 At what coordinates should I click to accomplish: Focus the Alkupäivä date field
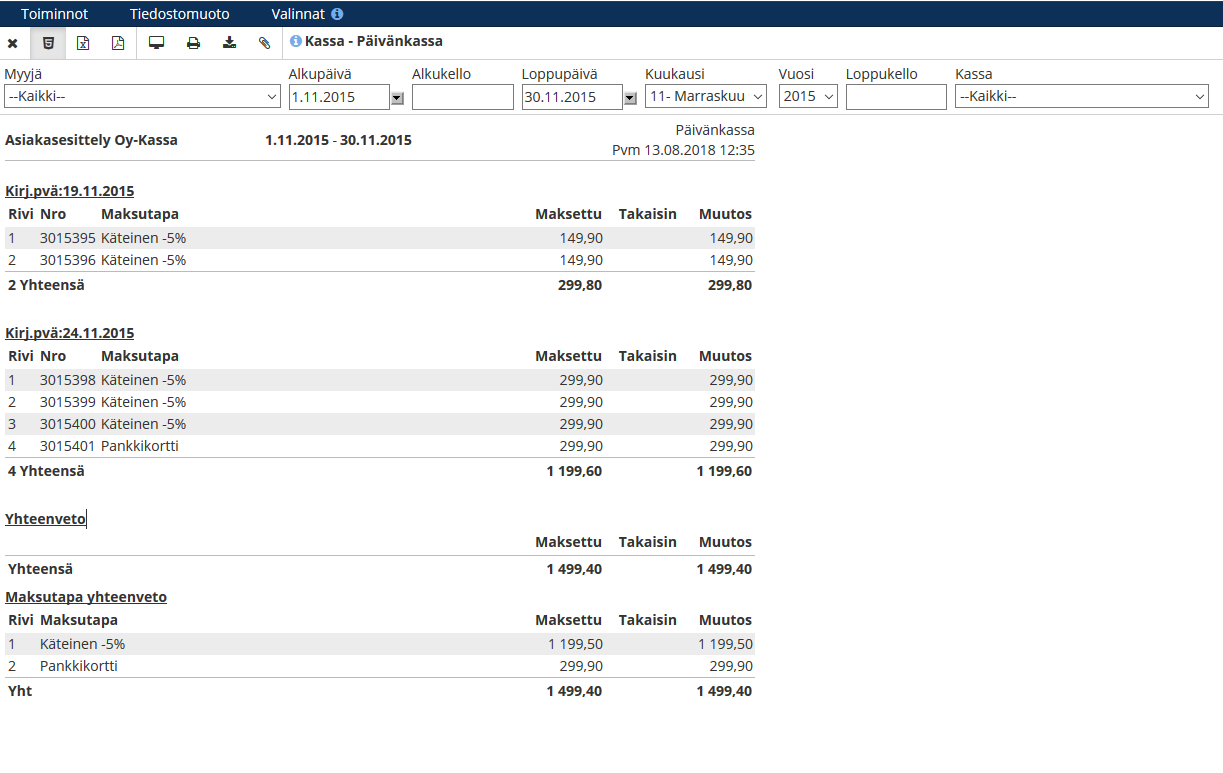coord(339,97)
